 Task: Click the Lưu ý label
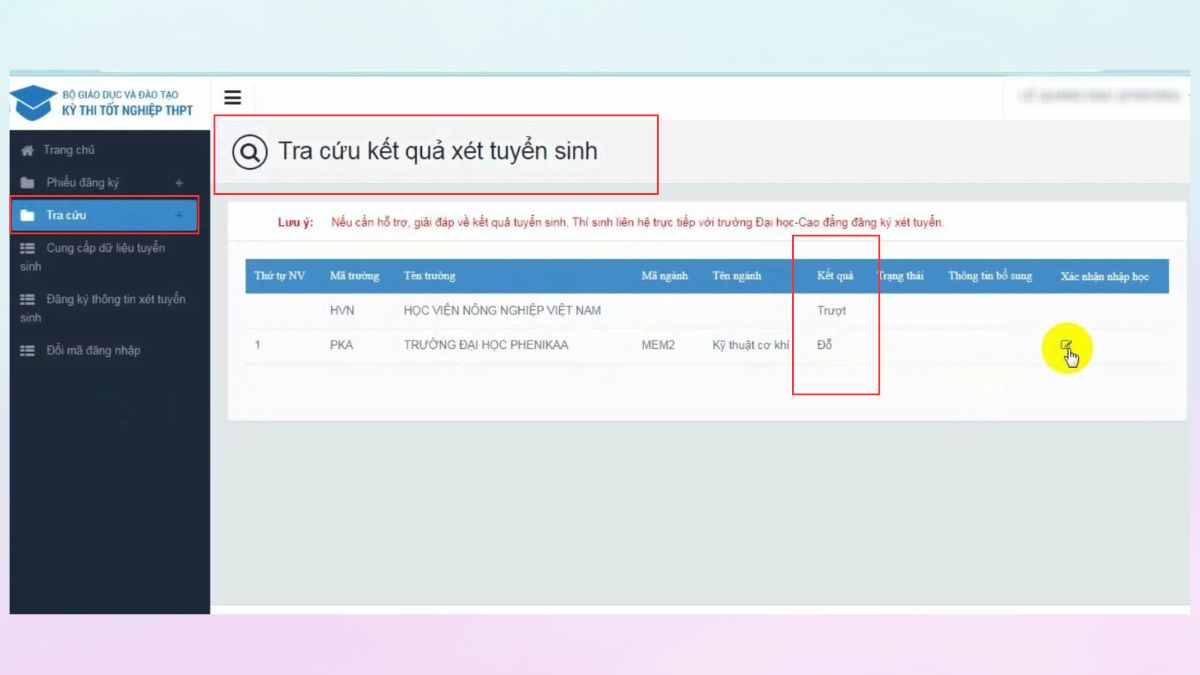295,222
